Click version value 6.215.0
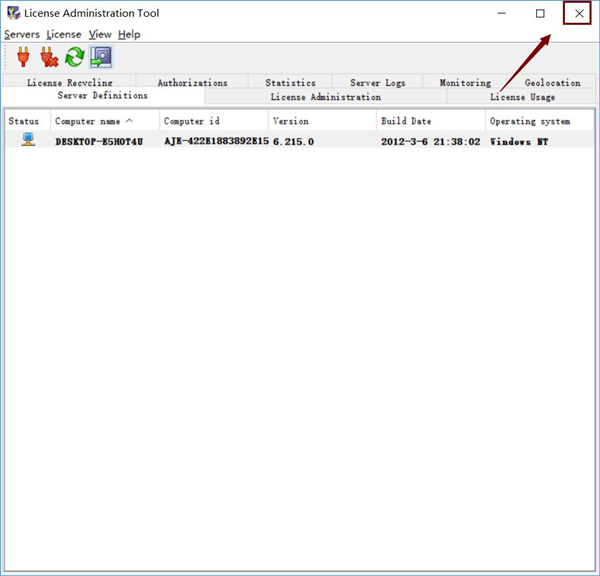Viewport: 600px width, 576px height. [293, 142]
